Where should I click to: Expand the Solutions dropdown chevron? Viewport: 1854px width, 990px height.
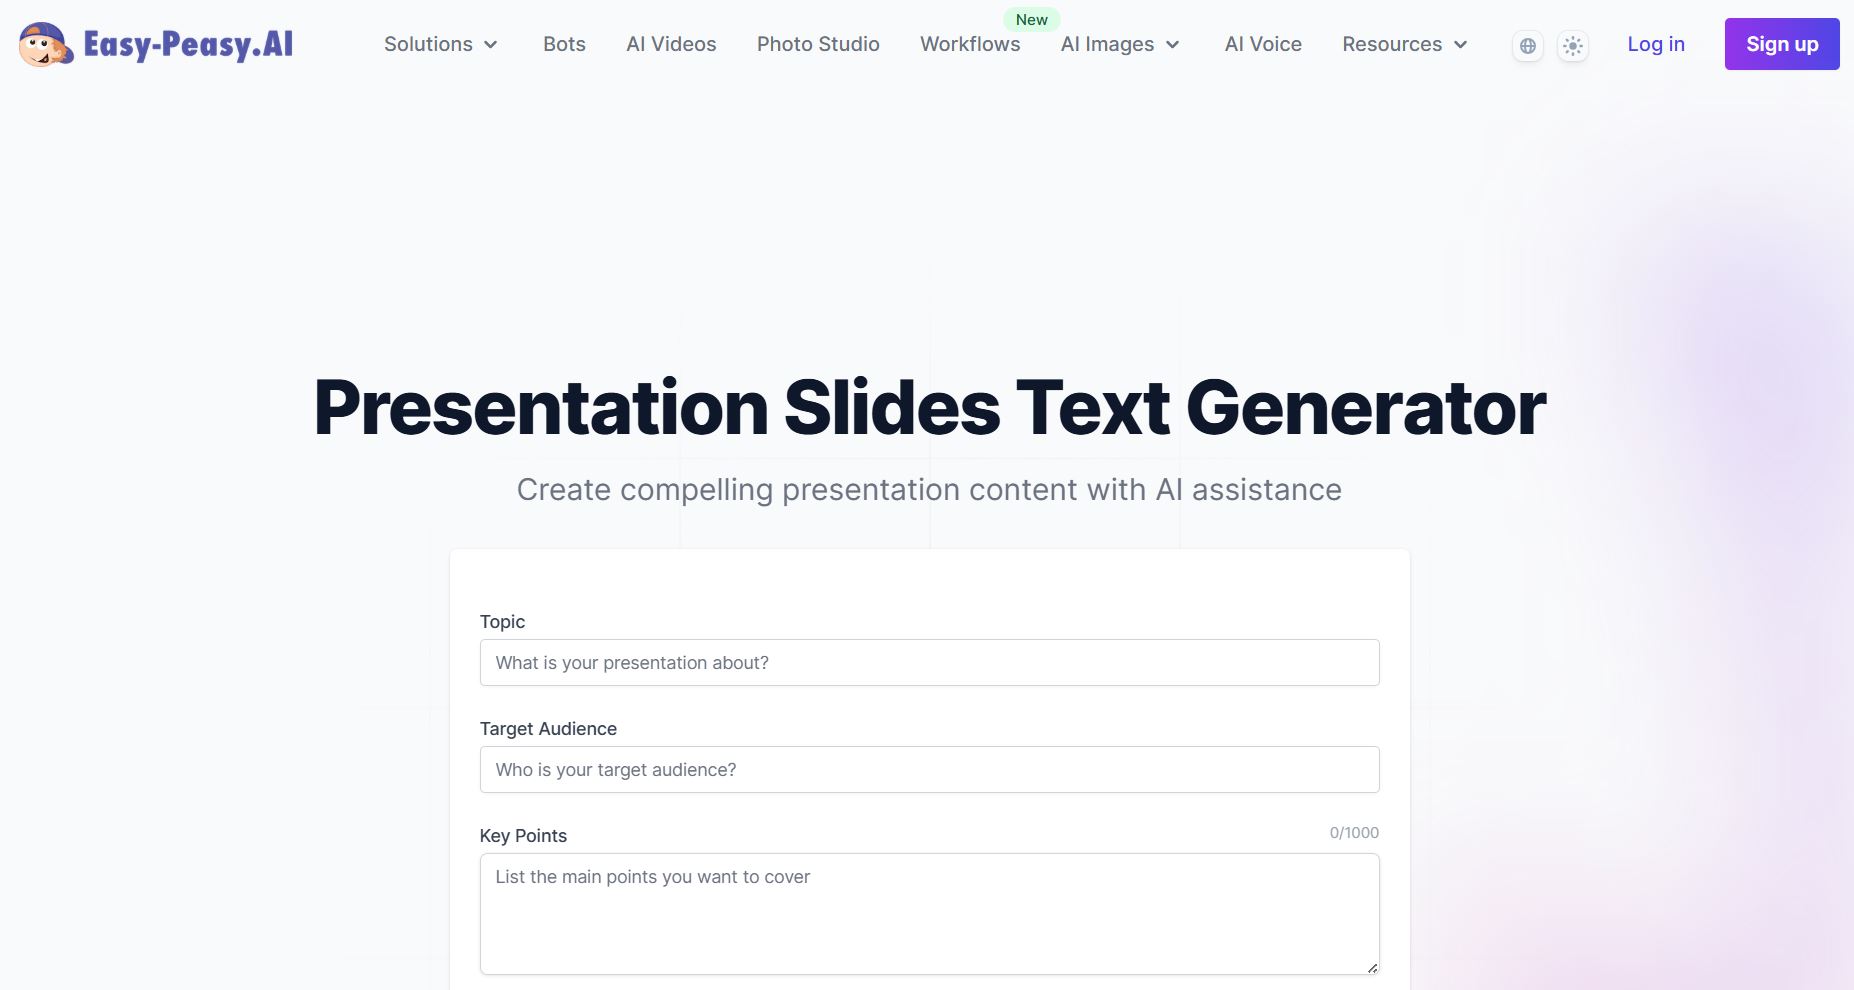tap(491, 45)
